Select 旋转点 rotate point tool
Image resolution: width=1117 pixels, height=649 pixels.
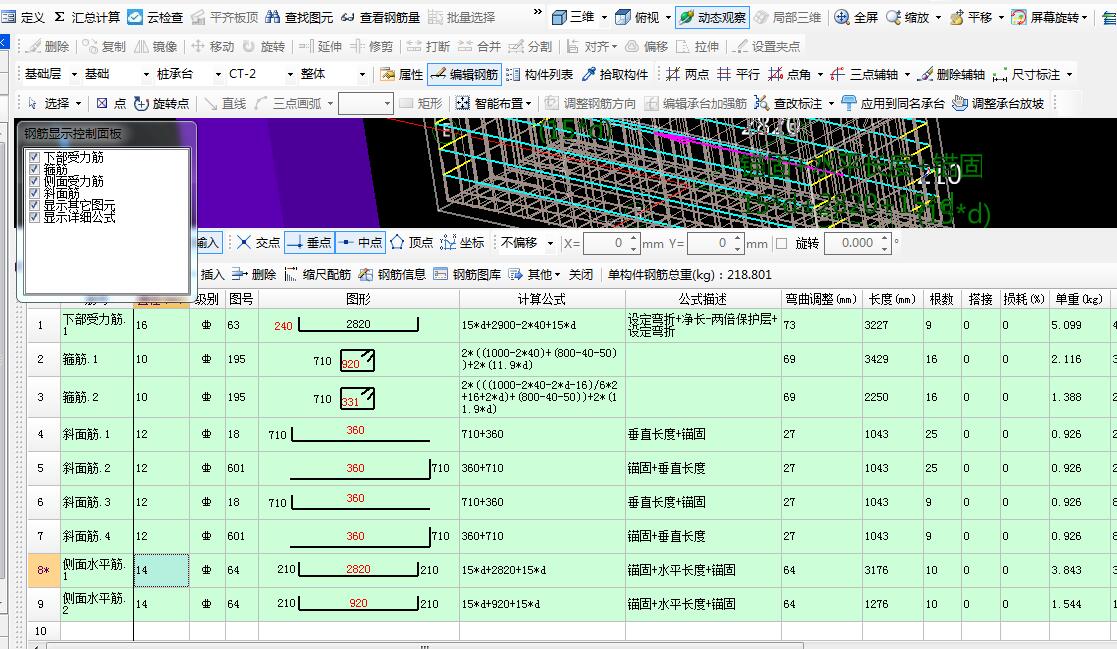pos(162,103)
